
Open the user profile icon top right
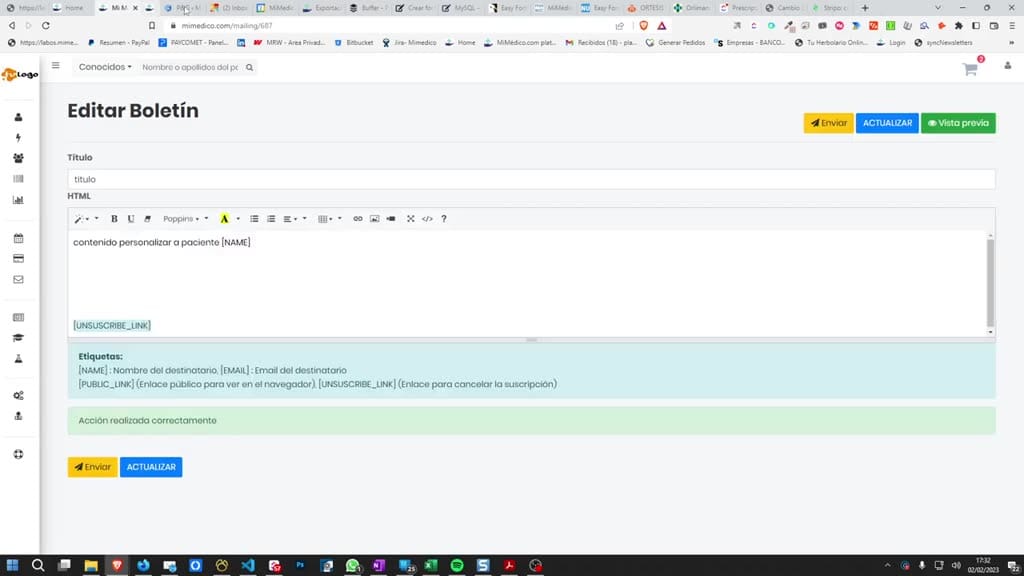[x=1008, y=66]
